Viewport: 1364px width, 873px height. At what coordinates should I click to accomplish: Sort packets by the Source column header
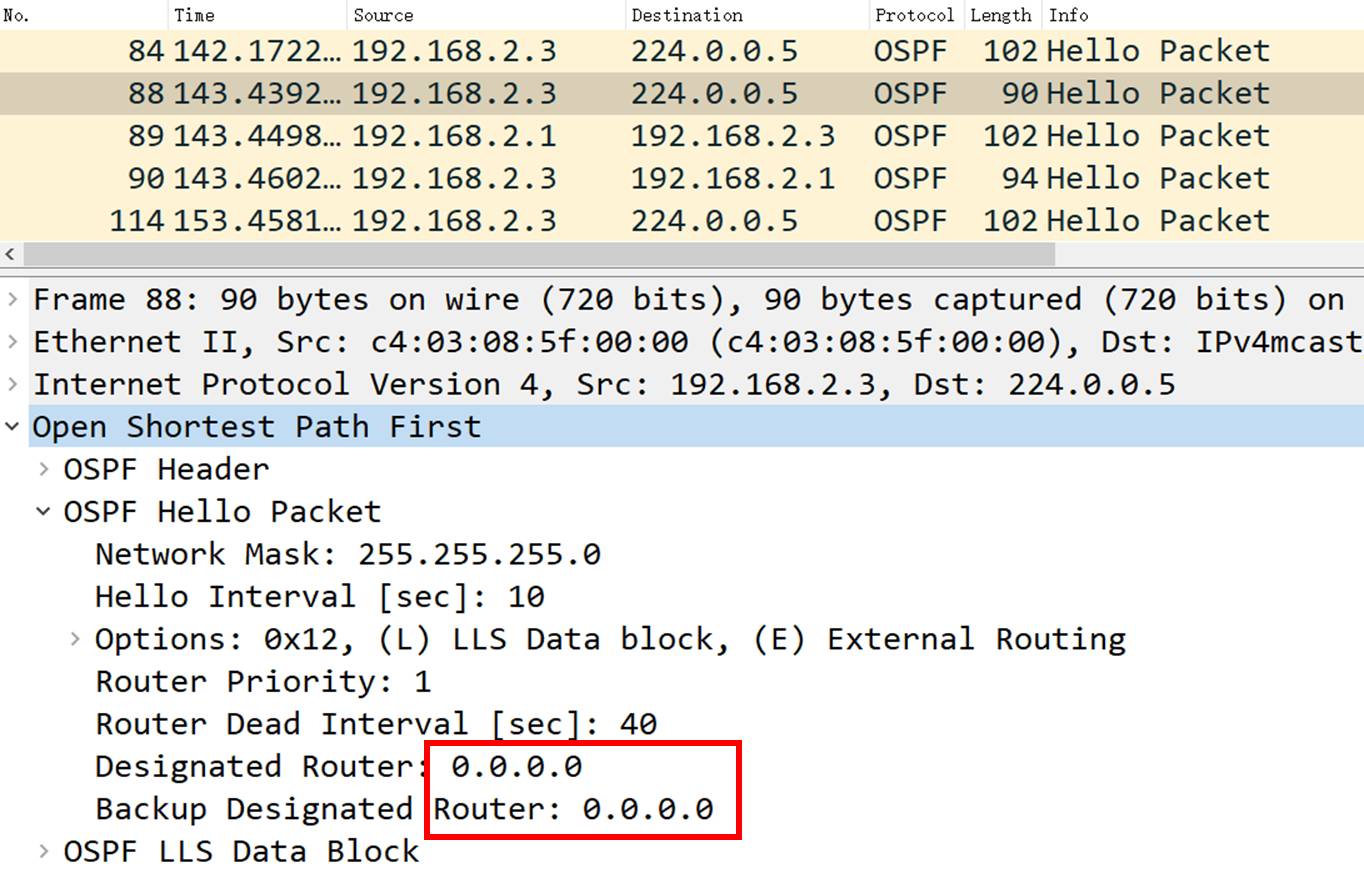(x=383, y=15)
